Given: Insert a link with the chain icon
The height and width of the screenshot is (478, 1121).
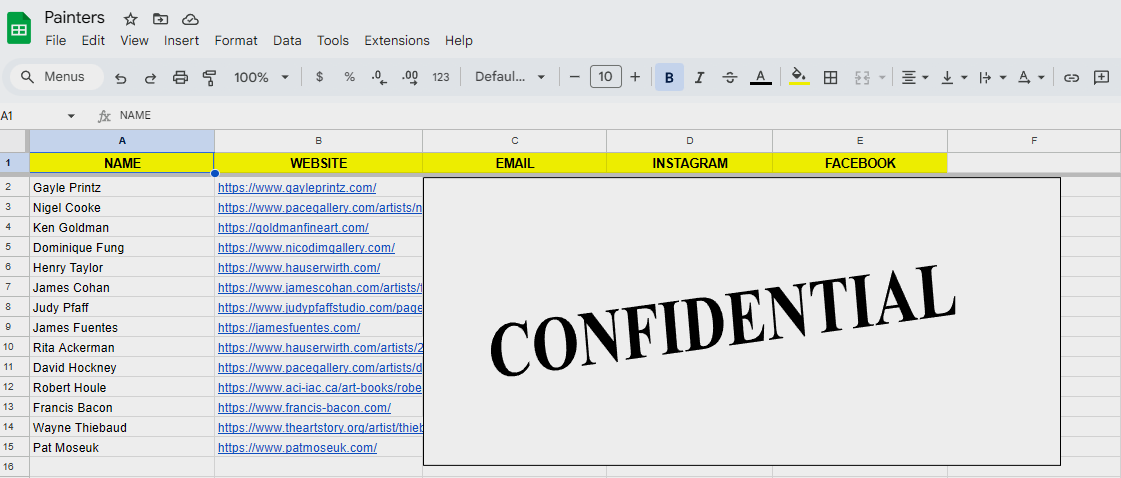Looking at the screenshot, I should click(1071, 77).
